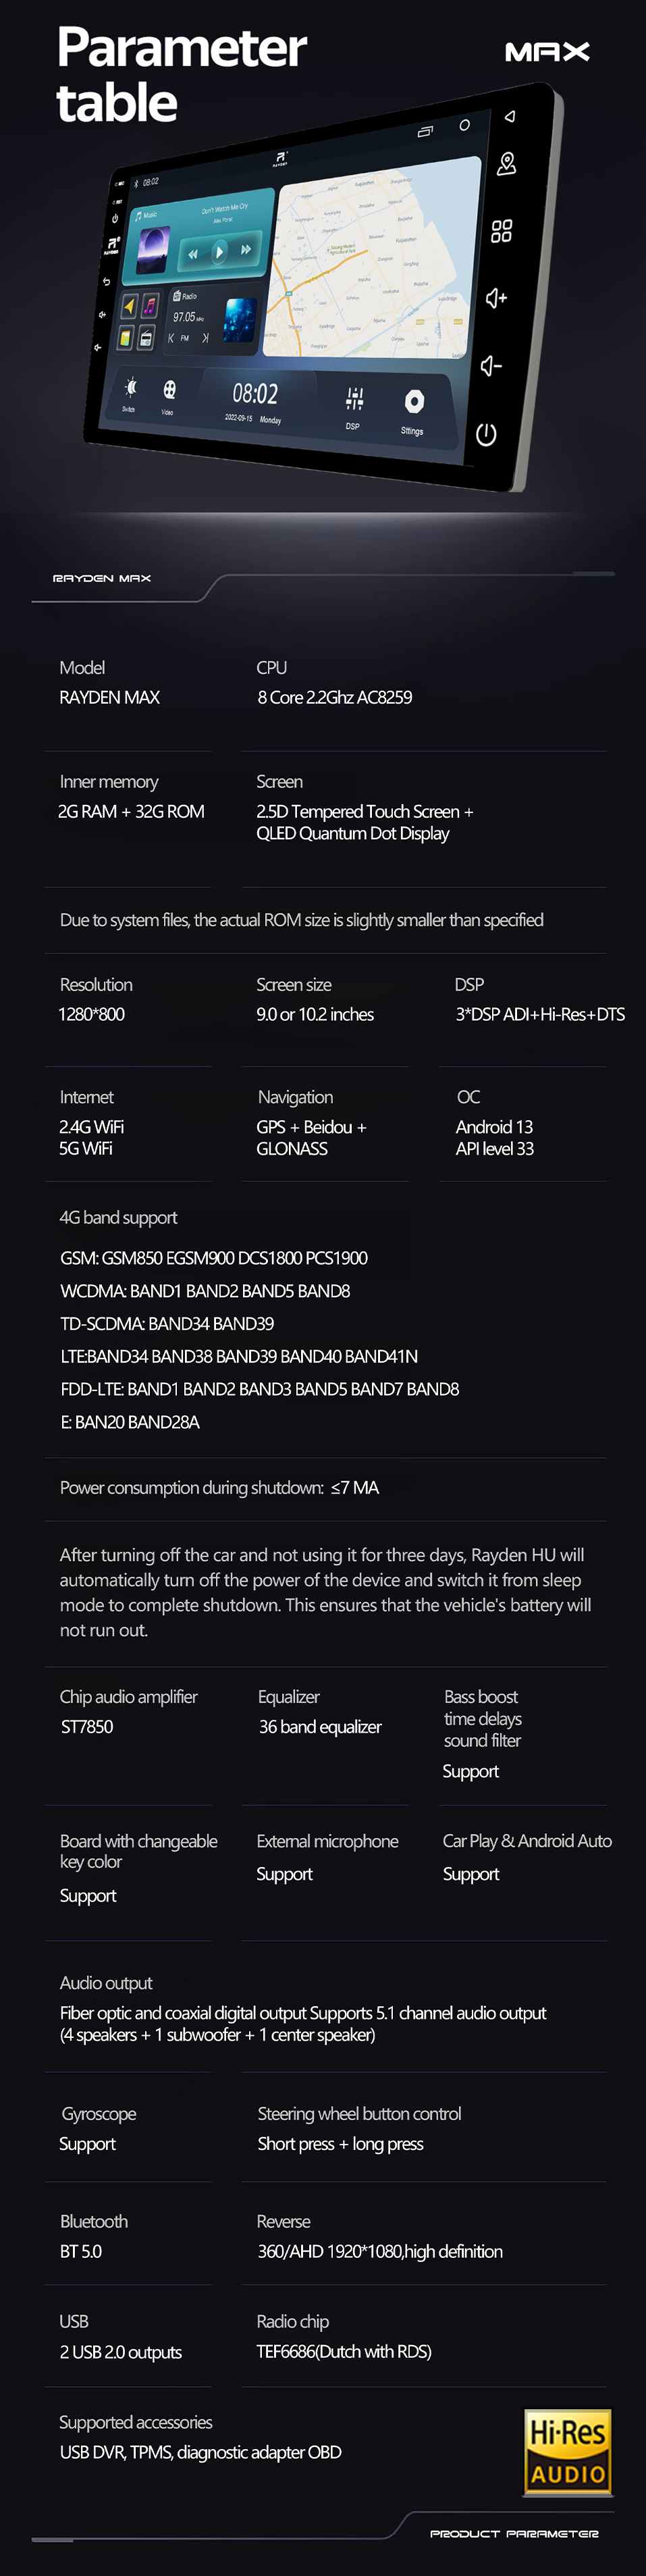Open the navigation map pin icon
Image resolution: width=646 pixels, height=2576 pixels.
(x=507, y=164)
